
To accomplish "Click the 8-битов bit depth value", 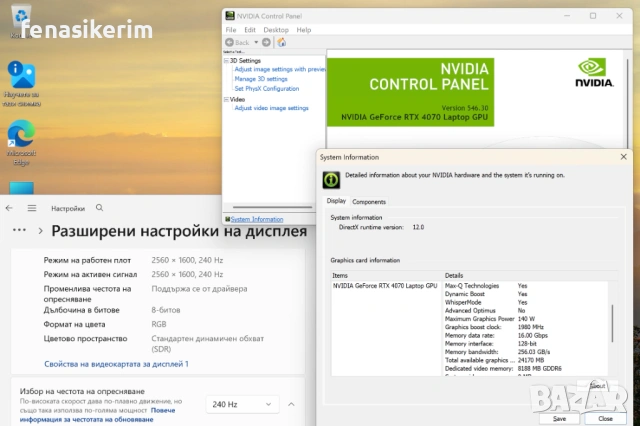I will coord(166,310).
